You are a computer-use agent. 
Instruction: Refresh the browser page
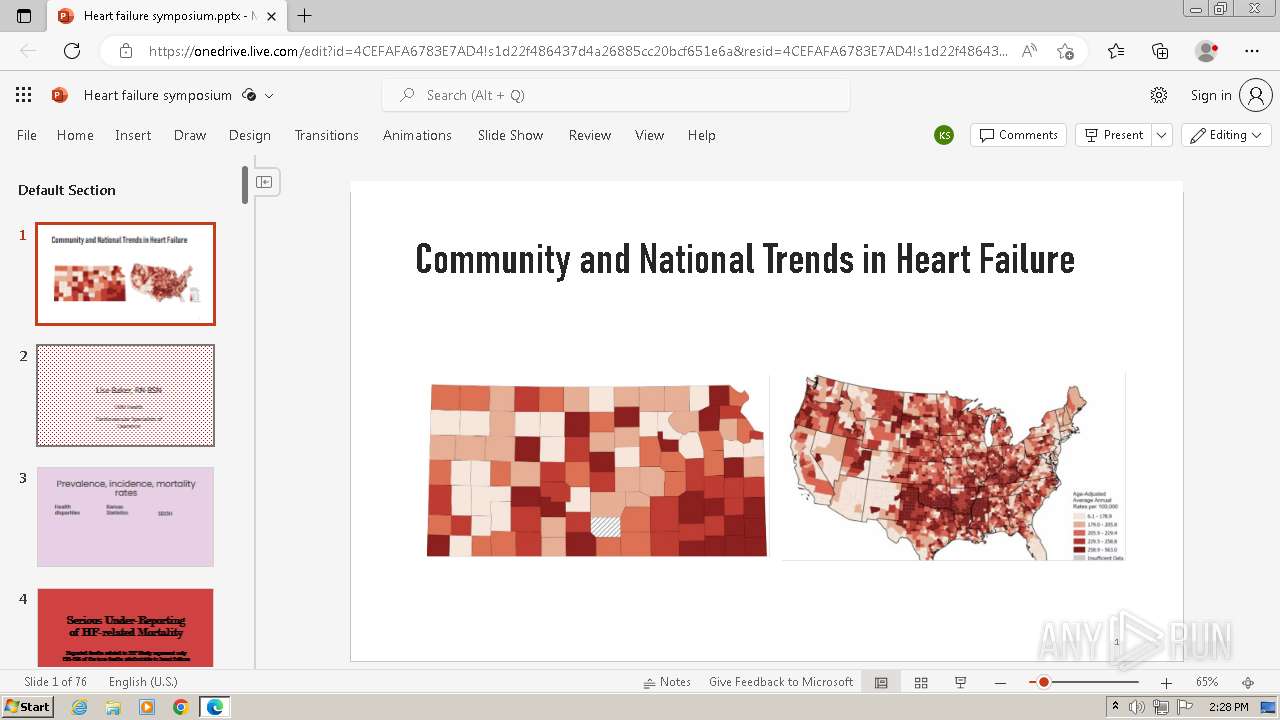[72, 51]
